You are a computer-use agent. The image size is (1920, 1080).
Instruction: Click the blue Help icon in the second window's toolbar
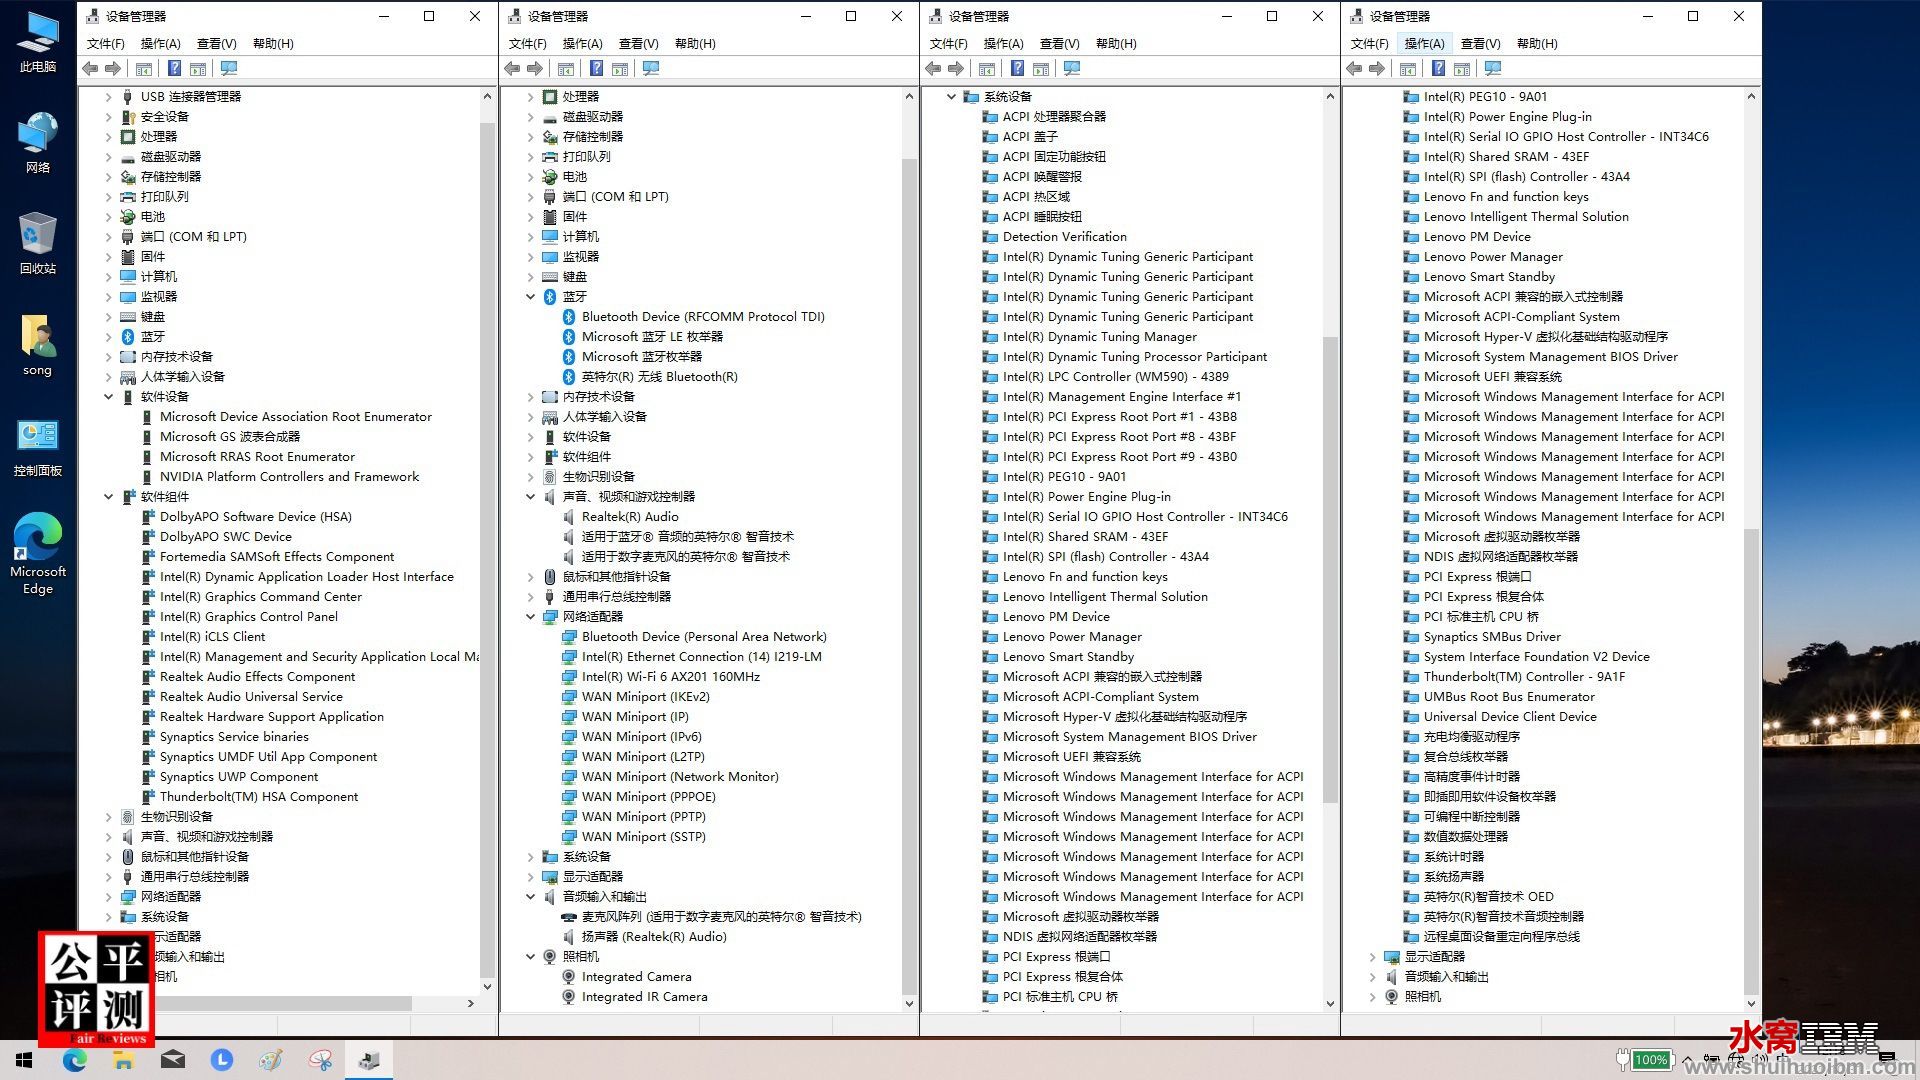click(596, 69)
